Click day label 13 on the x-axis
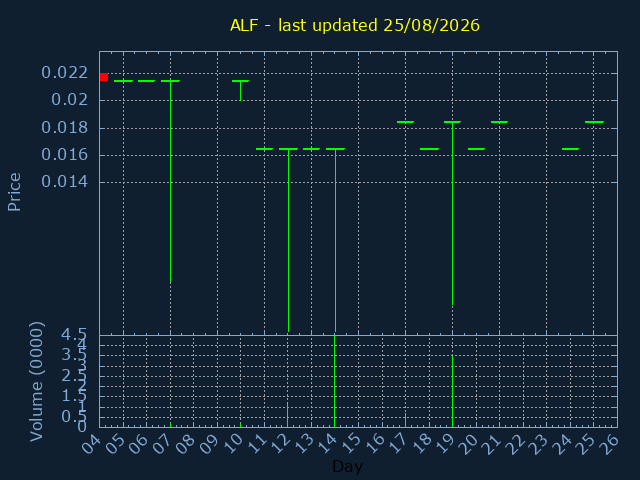 [x=303, y=444]
